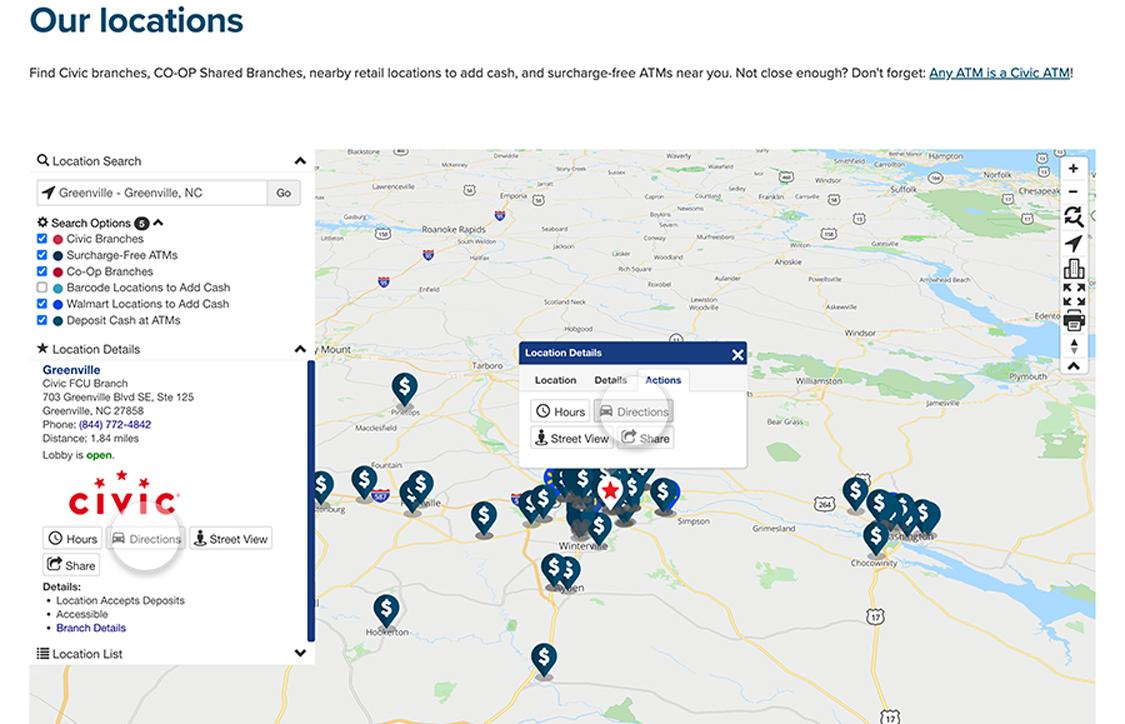This screenshot has width=1125, height=724.
Task: Open the Branch Details link
Action: point(91,627)
